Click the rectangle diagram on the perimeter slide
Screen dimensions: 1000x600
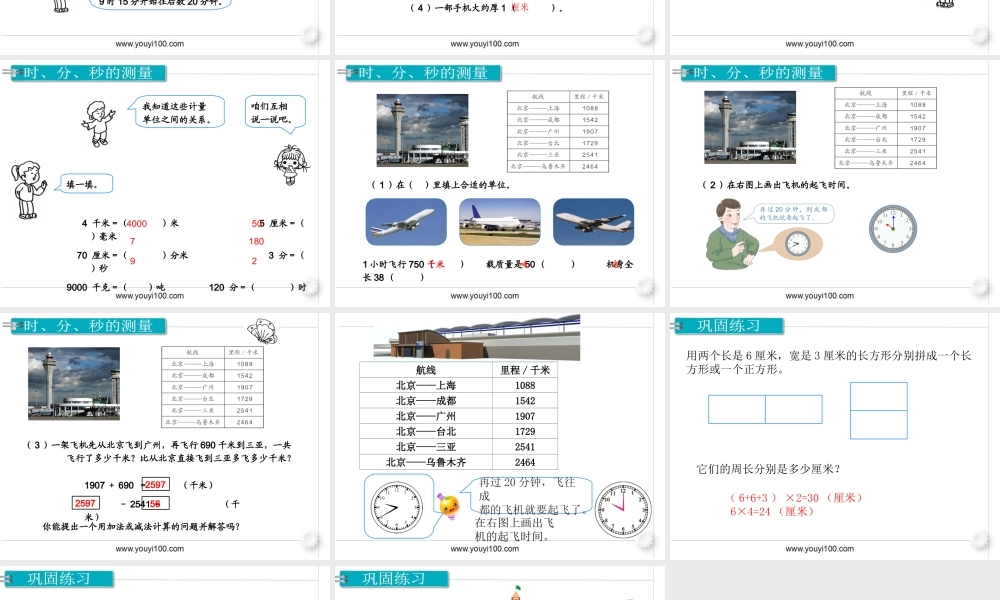[x=765, y=408]
